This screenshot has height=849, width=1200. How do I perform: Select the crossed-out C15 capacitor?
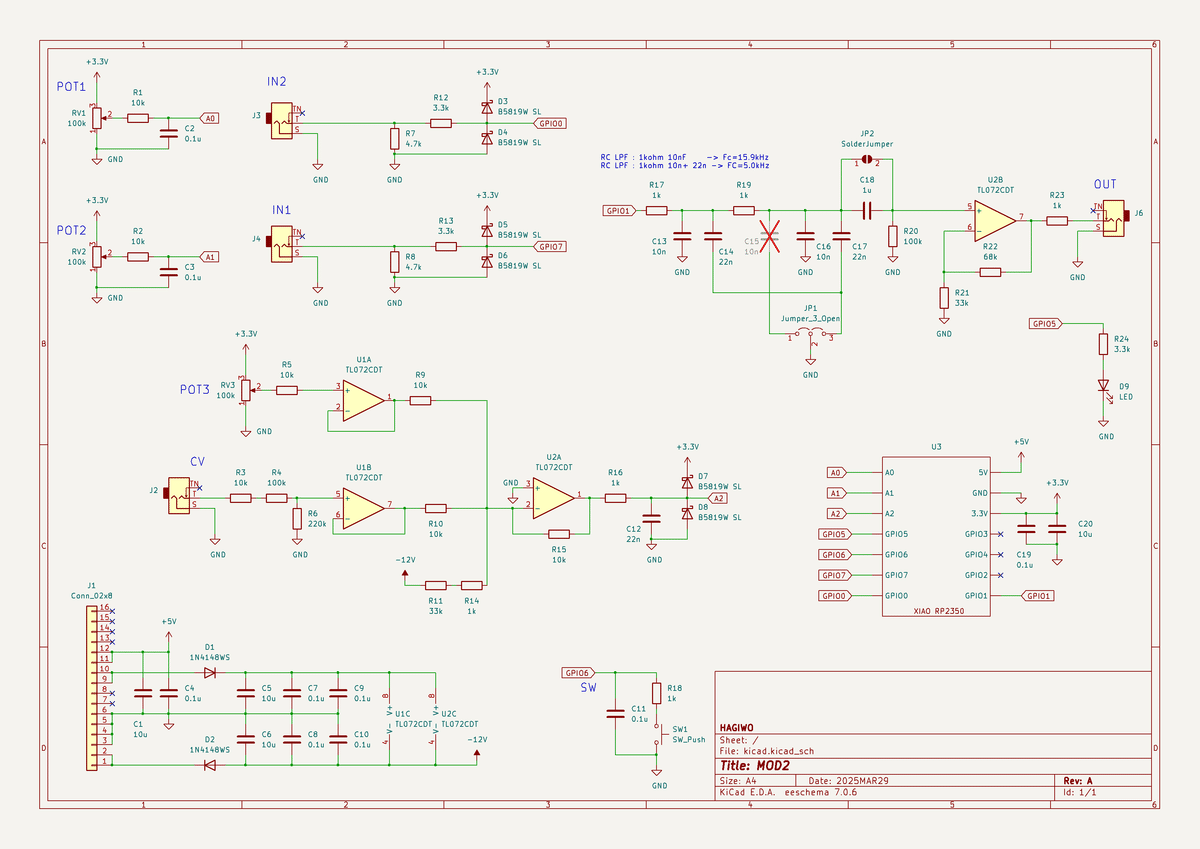[768, 237]
